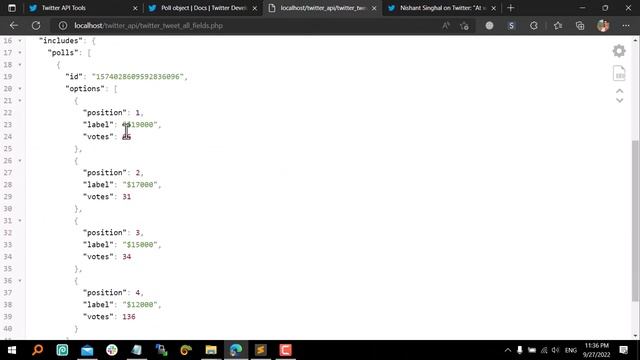Click the page vertical scrollbar thumb
Image resolution: width=640 pixels, height=360 pixels.
(635, 220)
